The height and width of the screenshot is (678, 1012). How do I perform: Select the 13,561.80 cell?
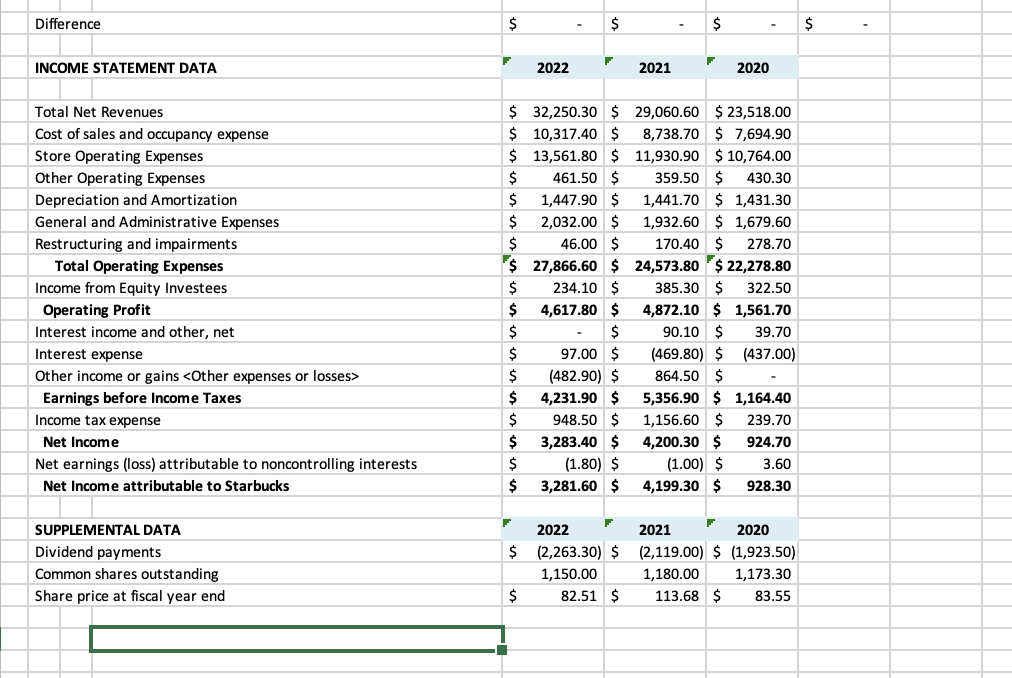[553, 156]
